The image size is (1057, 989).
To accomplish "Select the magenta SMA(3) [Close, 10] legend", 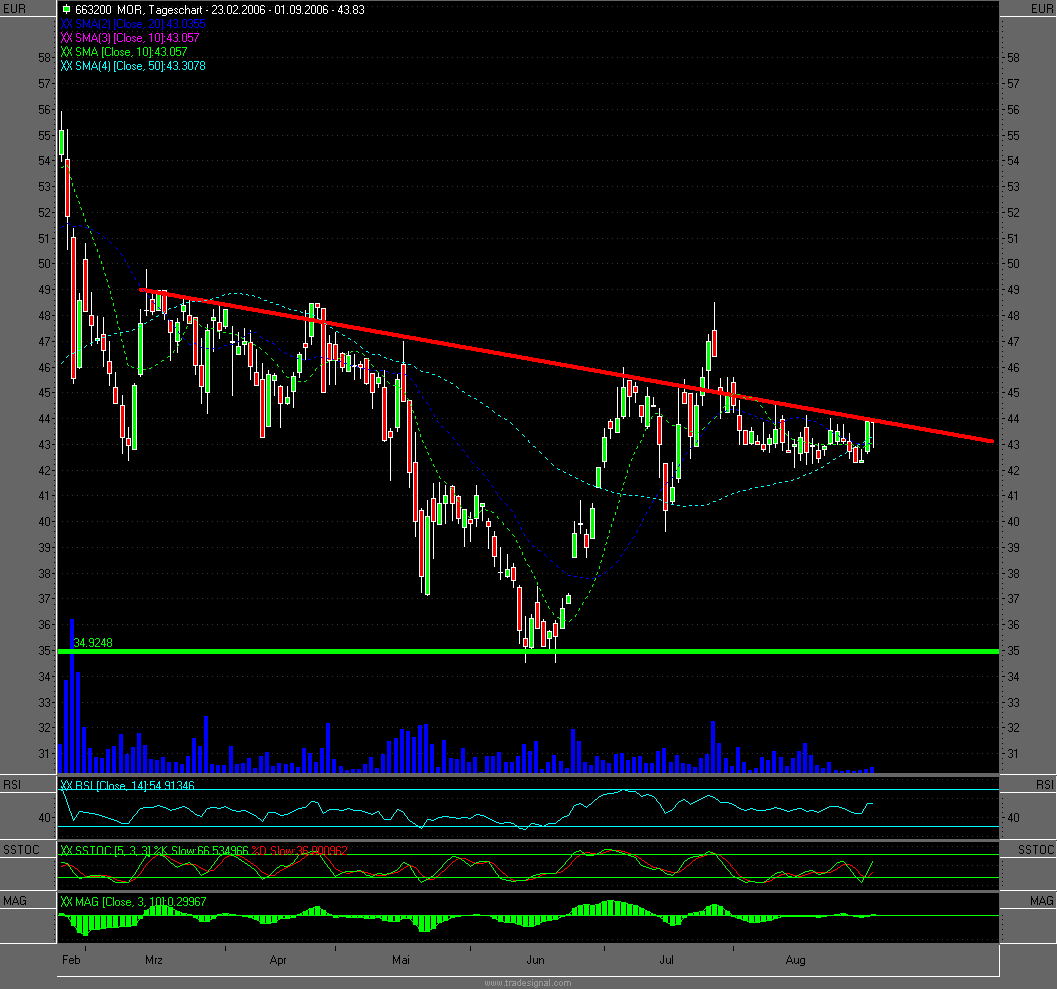I will [x=129, y=38].
